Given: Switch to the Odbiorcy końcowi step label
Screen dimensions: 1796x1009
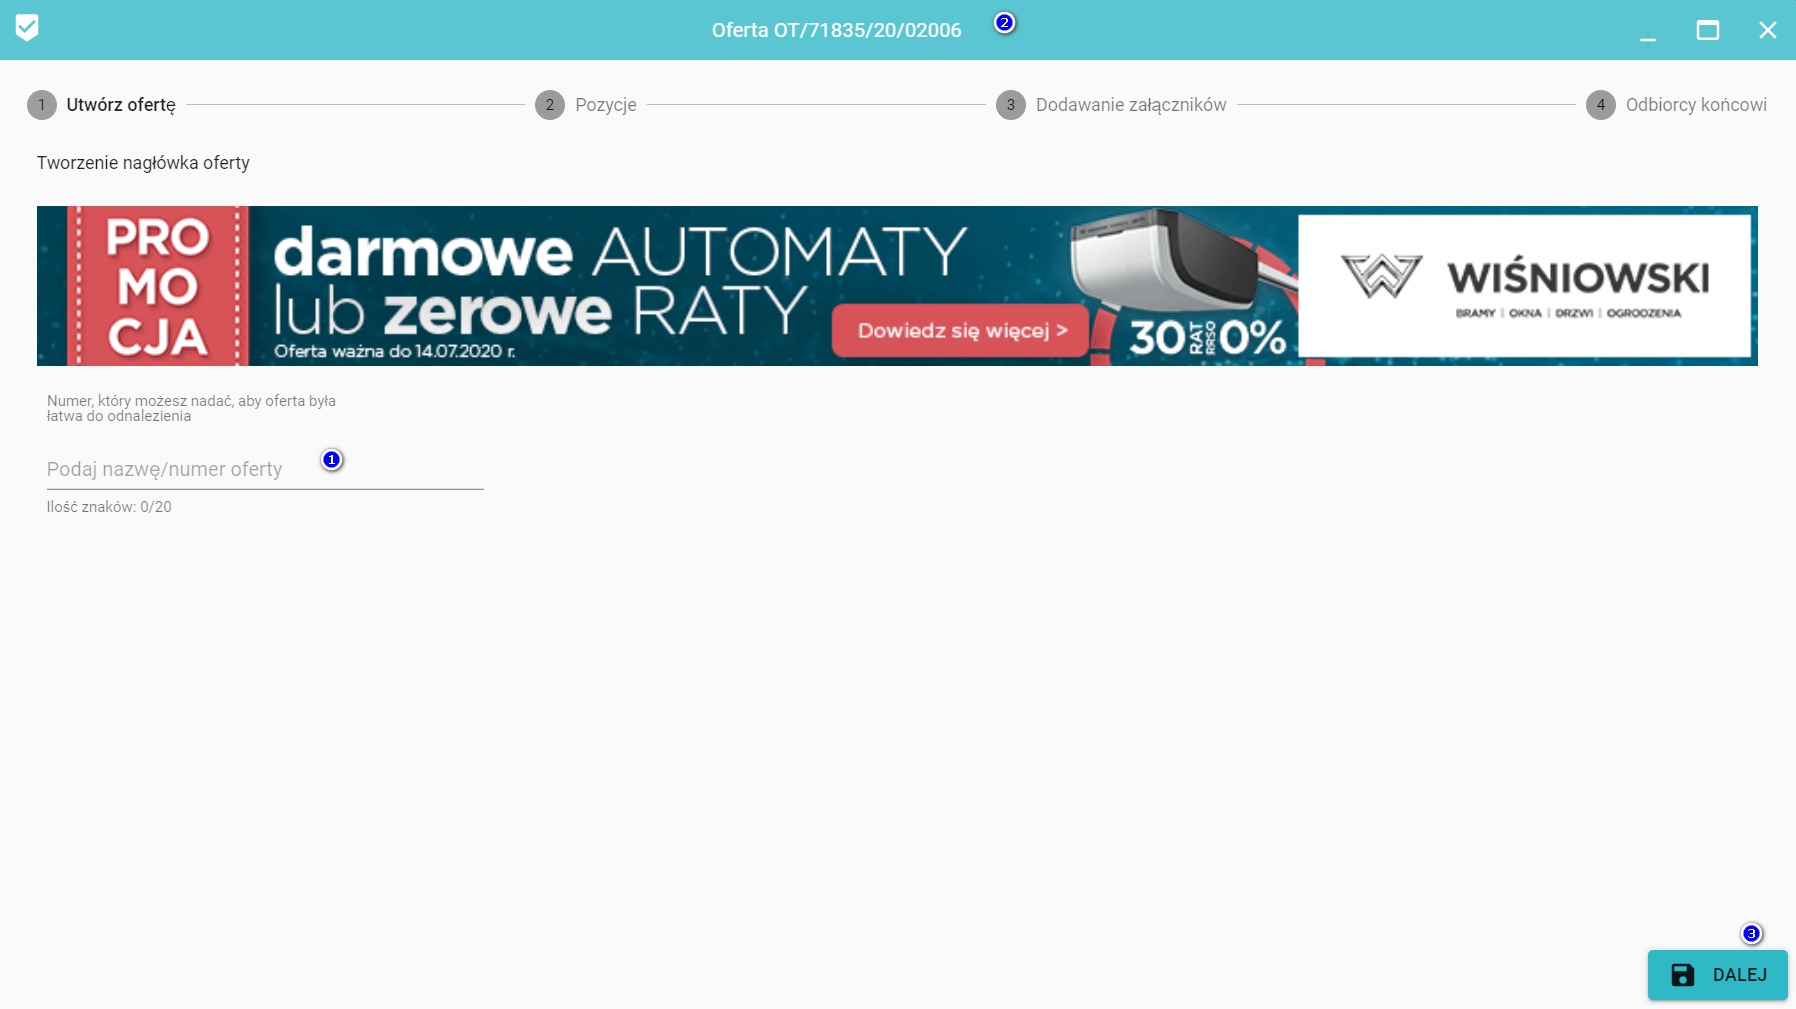Looking at the screenshot, I should point(1696,105).
